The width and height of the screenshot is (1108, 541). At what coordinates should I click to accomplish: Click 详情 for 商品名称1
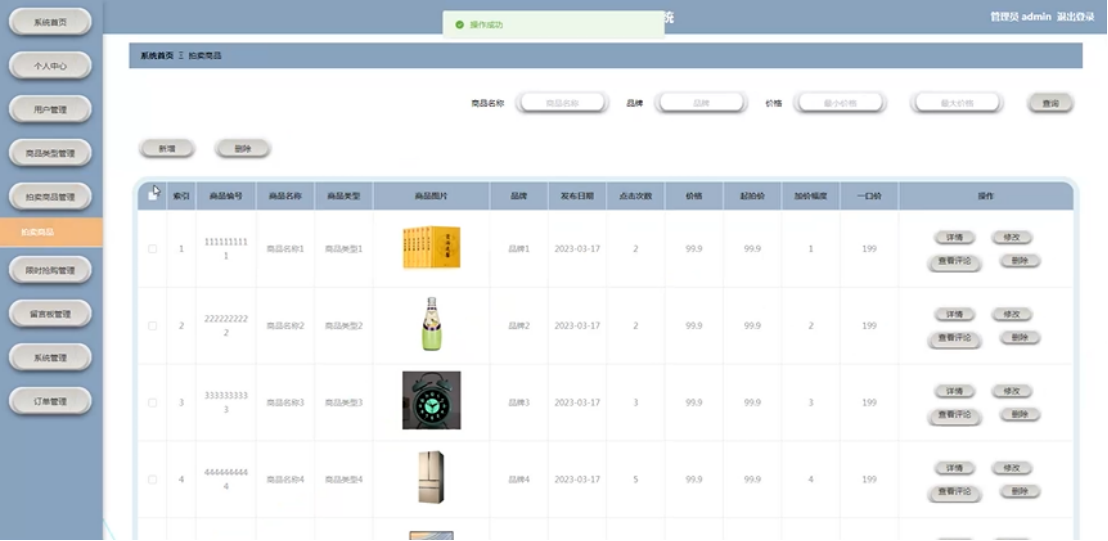pyautogui.click(x=955, y=237)
